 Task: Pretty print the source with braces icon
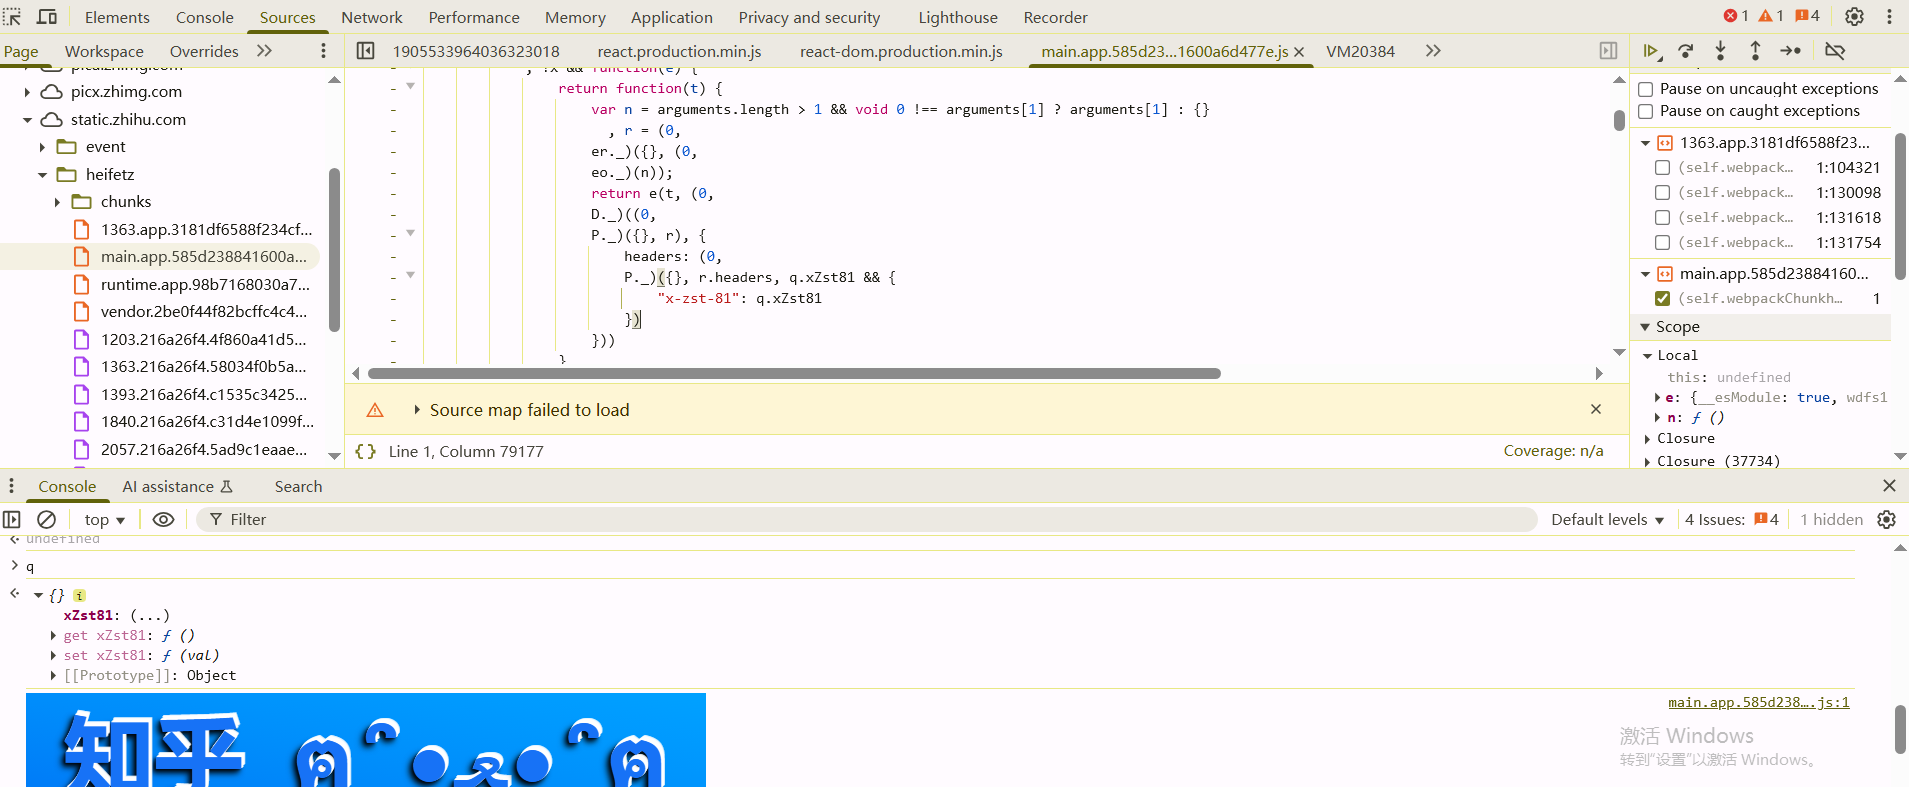coord(366,452)
